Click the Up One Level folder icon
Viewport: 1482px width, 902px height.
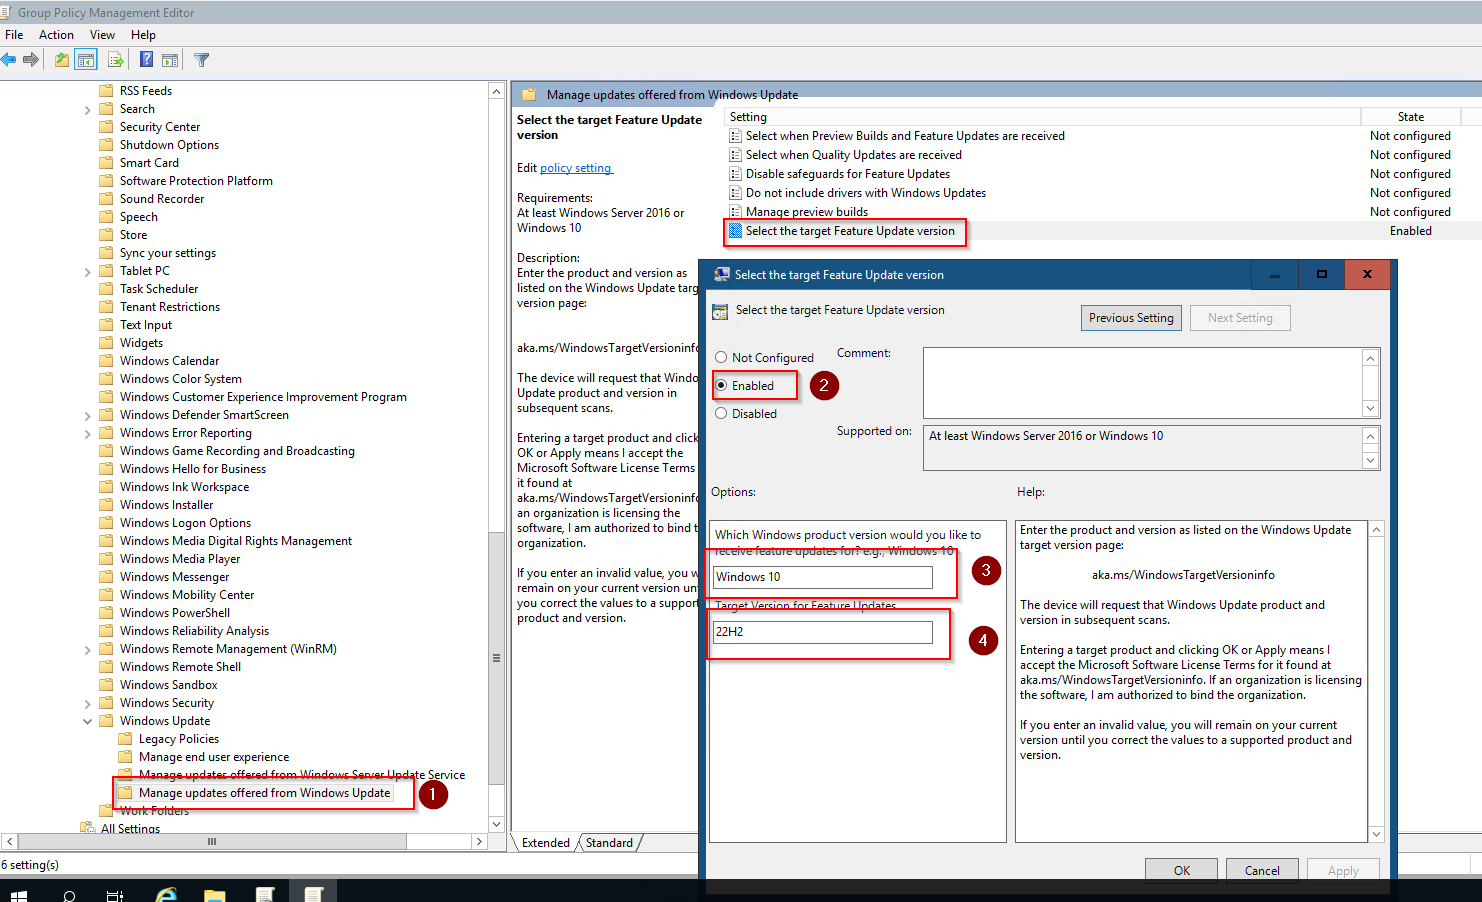tap(62, 60)
